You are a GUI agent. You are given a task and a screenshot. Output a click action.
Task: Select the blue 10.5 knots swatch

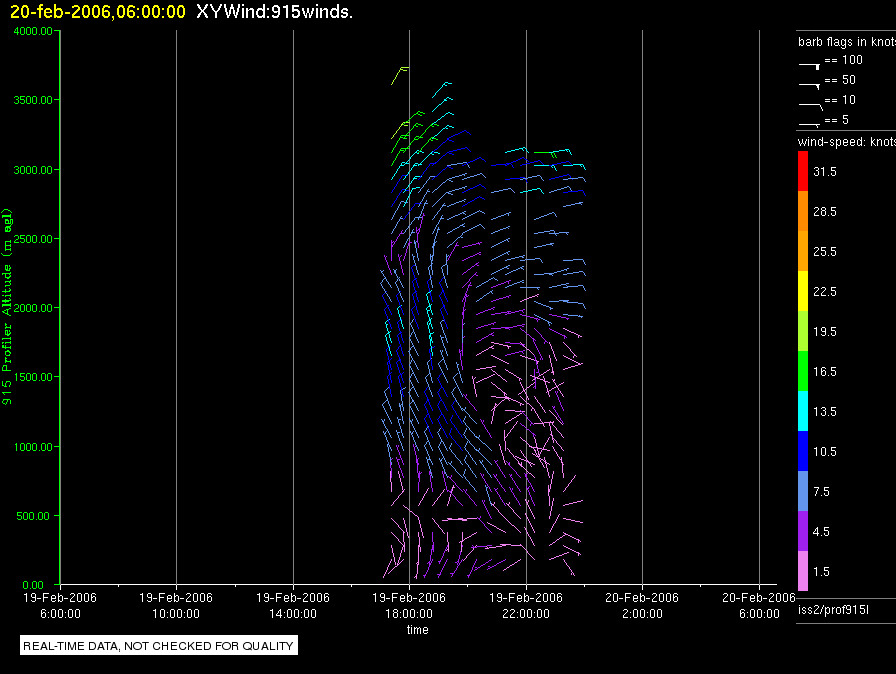tap(803, 451)
